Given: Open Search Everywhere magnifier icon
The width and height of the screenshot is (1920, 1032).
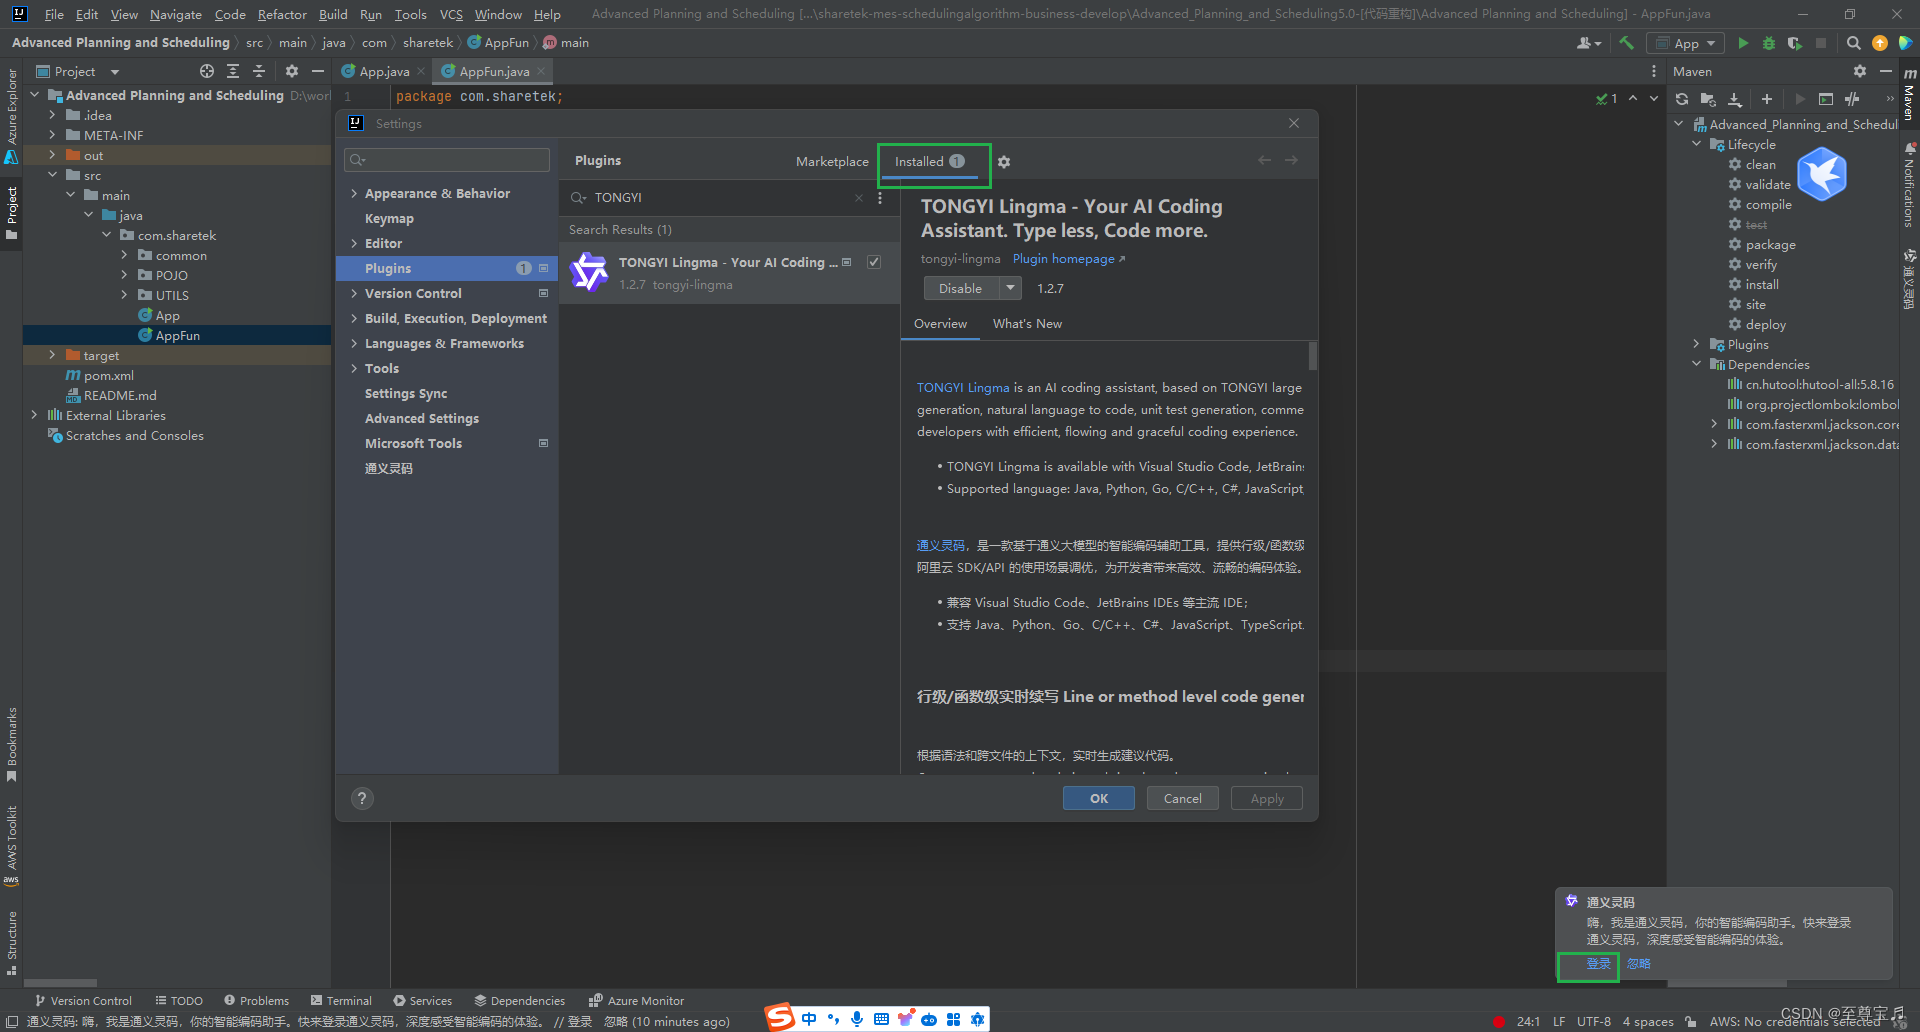Looking at the screenshot, I should coord(1853,43).
